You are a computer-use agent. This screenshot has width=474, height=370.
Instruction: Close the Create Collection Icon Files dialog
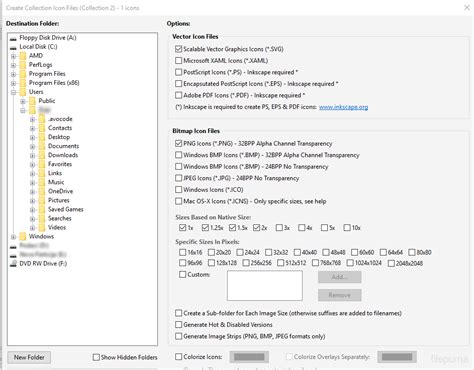pyautogui.click(x=467, y=7)
